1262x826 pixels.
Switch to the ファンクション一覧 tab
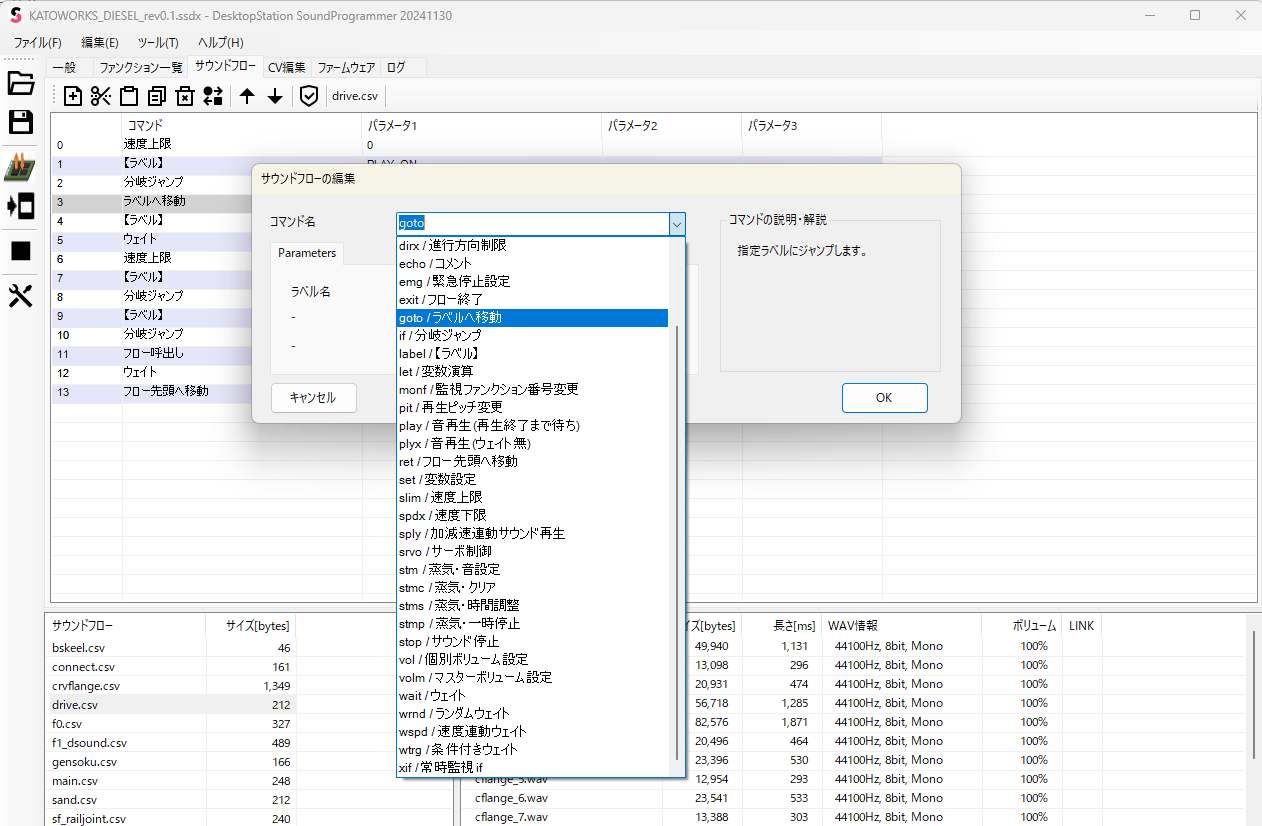point(141,68)
